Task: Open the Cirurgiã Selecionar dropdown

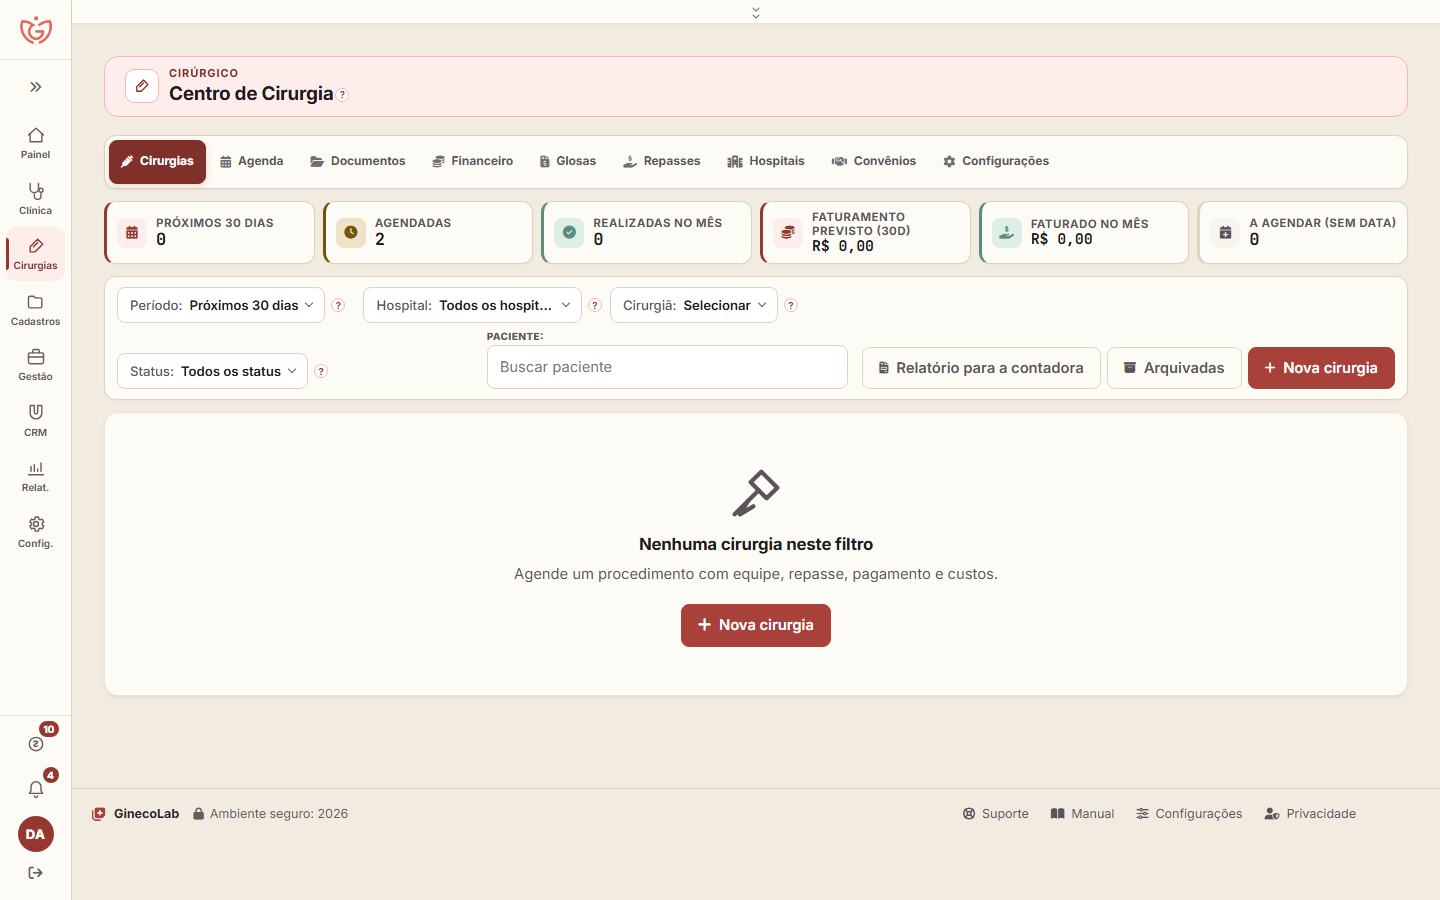Action: click(x=694, y=305)
